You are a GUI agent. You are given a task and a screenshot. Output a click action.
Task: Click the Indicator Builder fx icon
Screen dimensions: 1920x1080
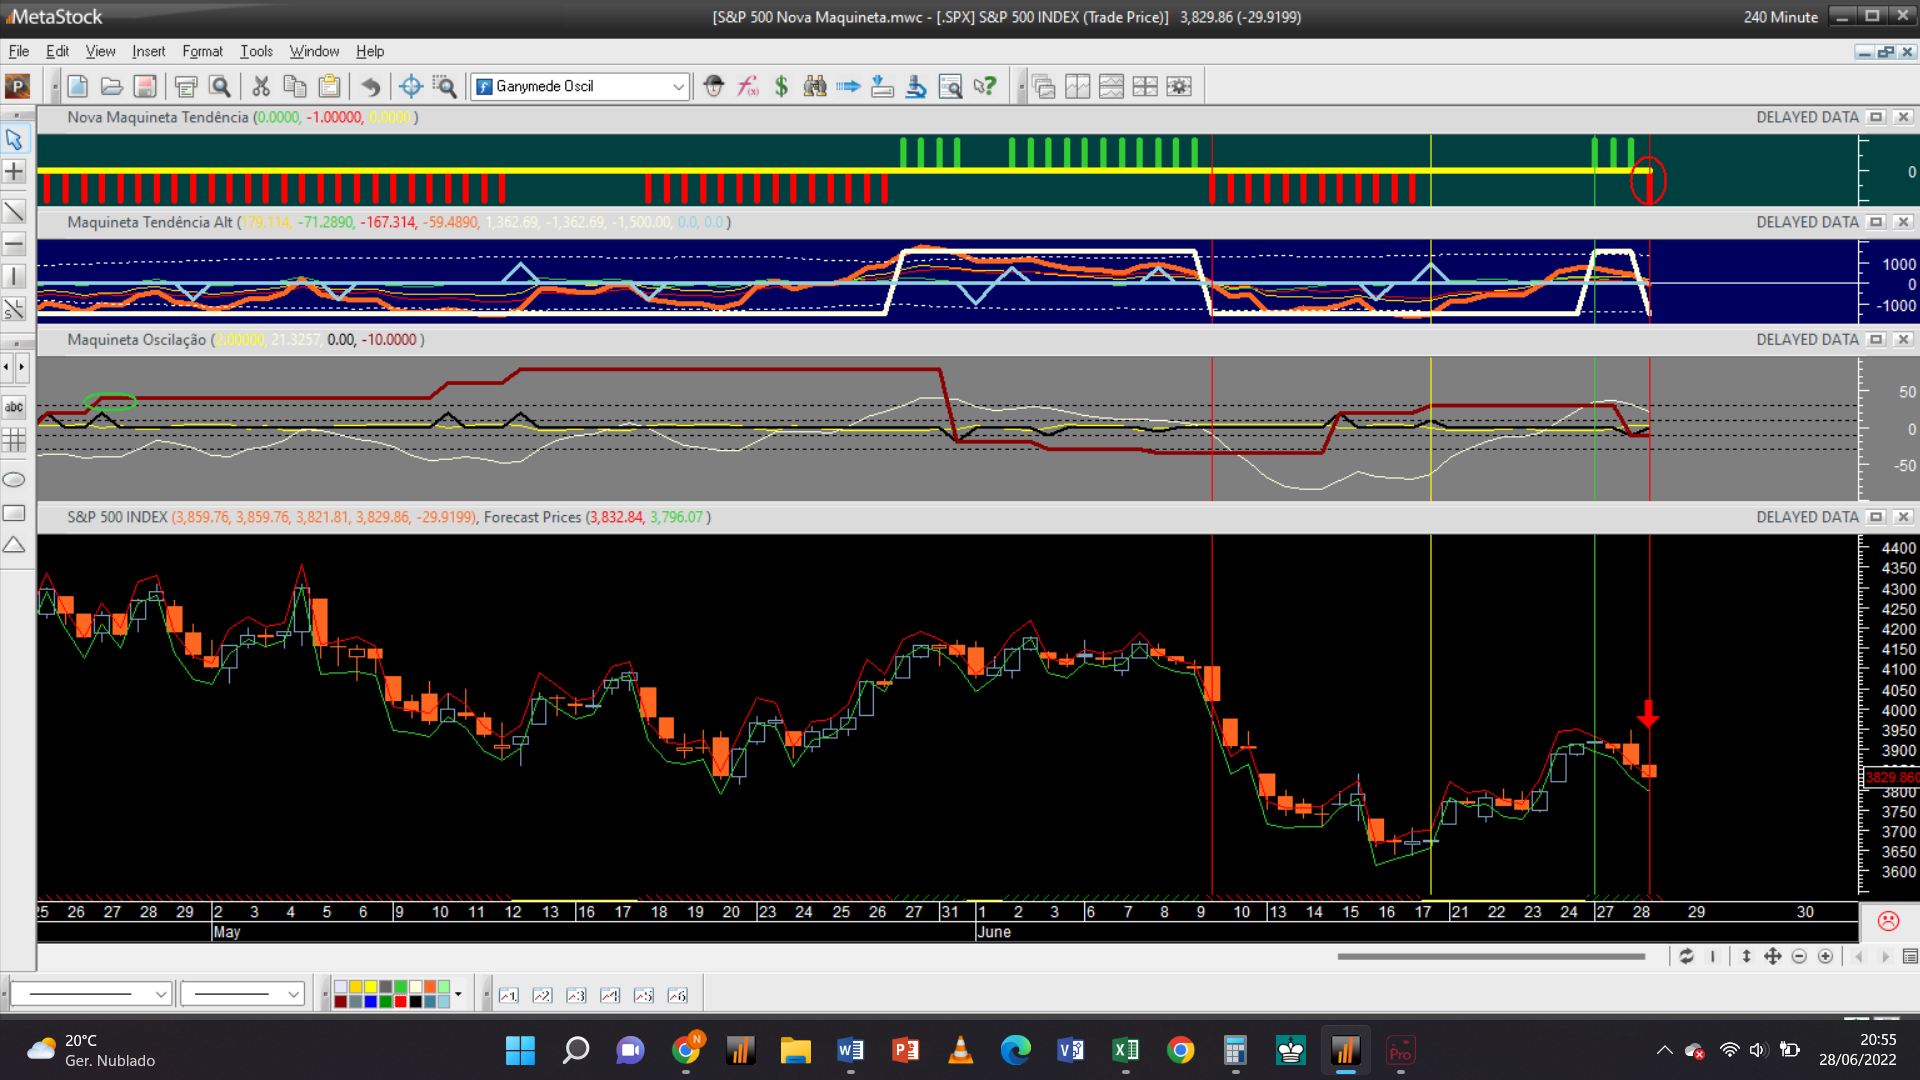tap(747, 87)
